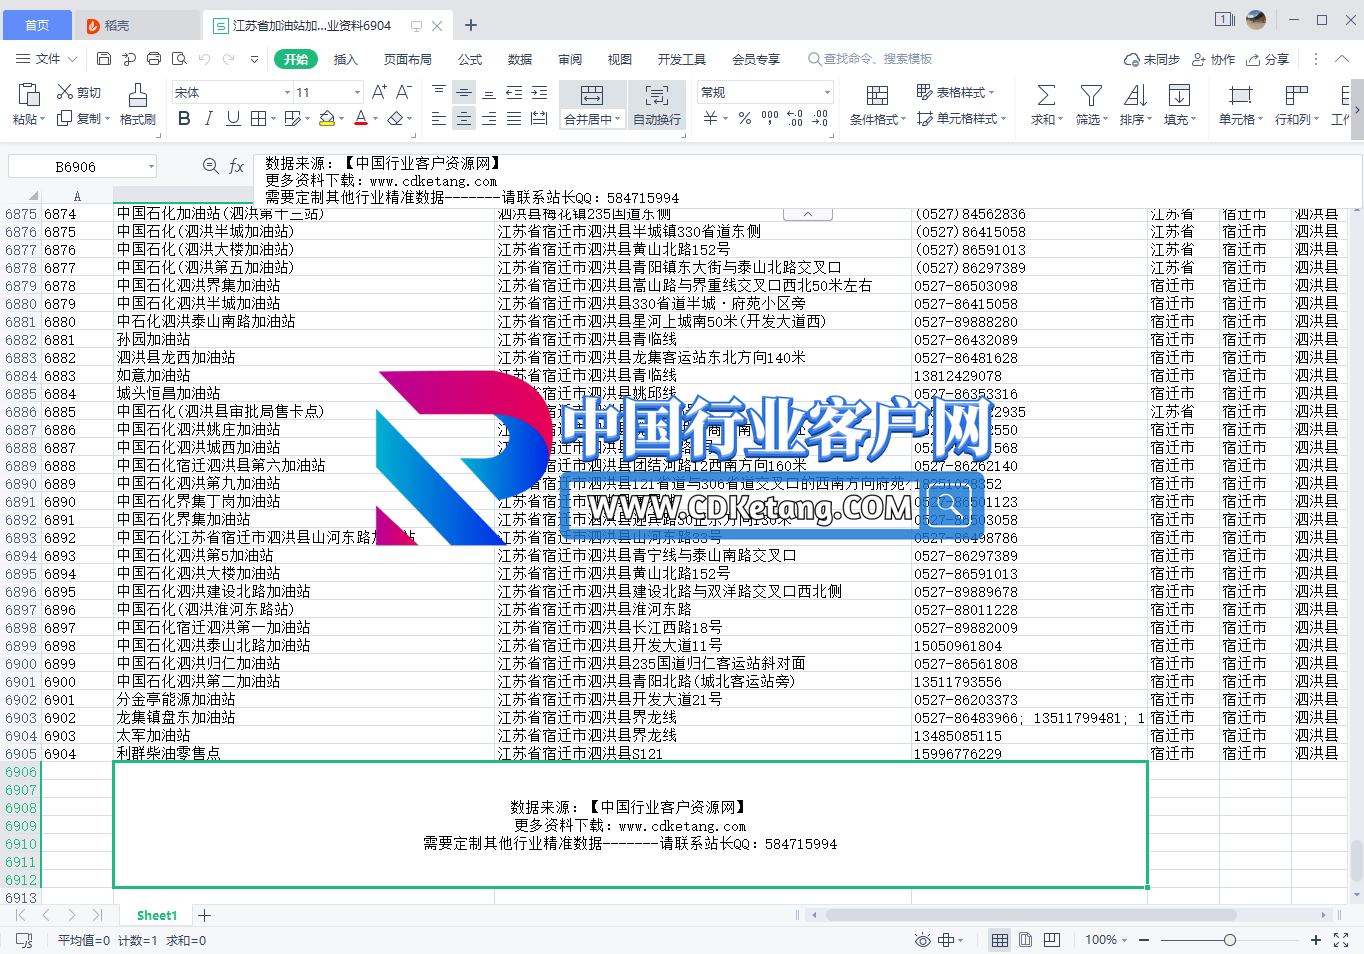Click the 协作 collaborate button
The height and width of the screenshot is (954, 1364).
point(1213,59)
